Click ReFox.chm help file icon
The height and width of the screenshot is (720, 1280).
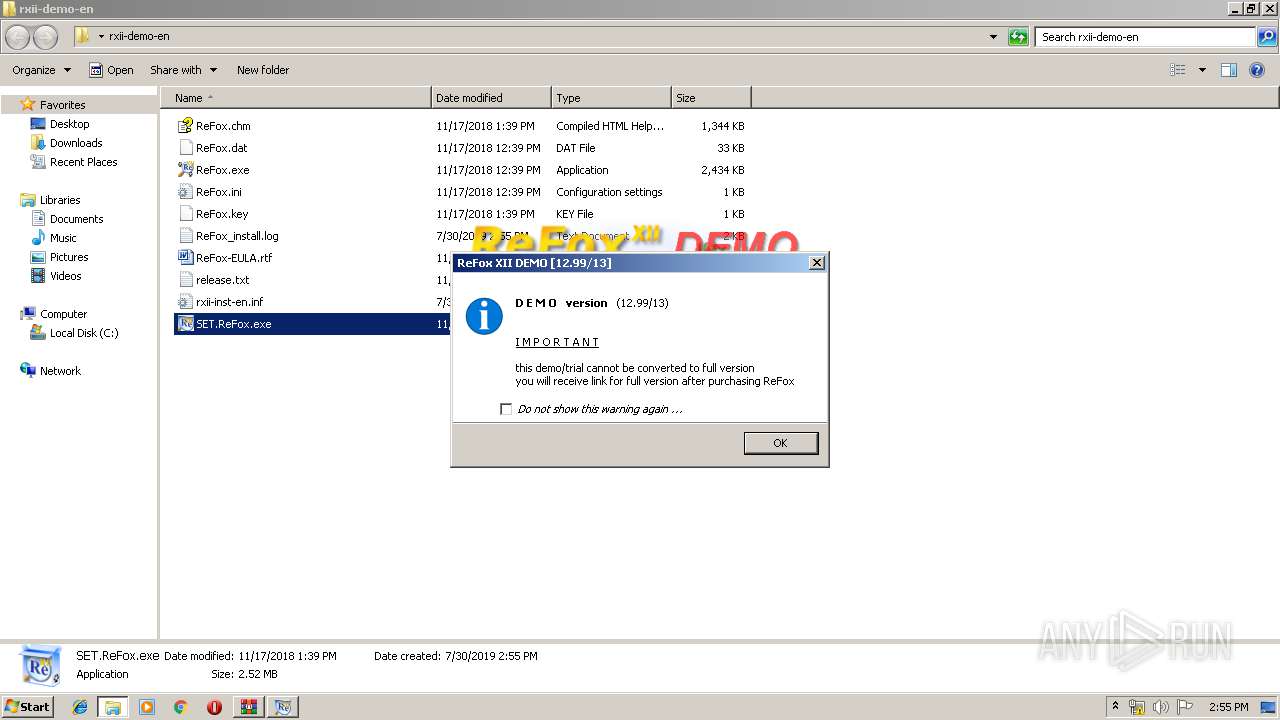click(x=185, y=126)
